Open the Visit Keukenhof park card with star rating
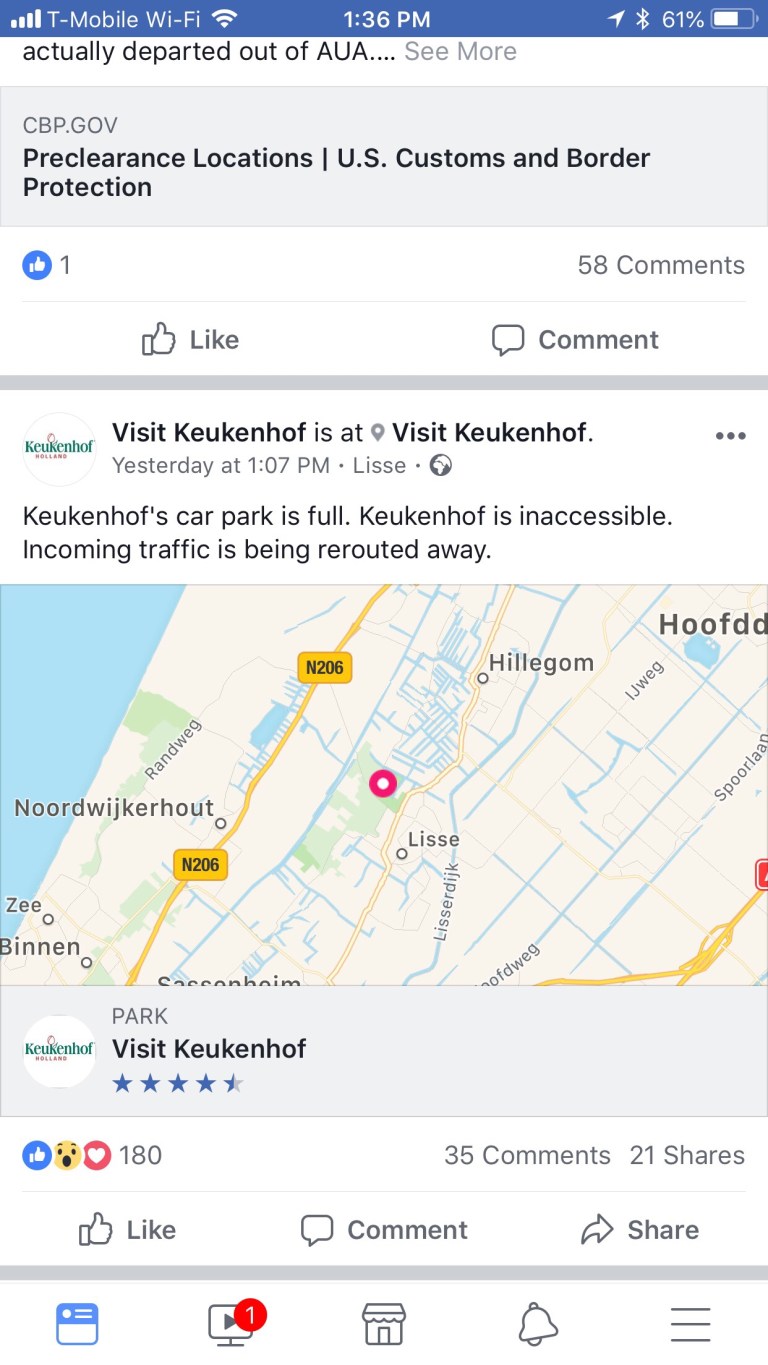Image resolution: width=768 pixels, height=1365 pixels. [x=384, y=1051]
